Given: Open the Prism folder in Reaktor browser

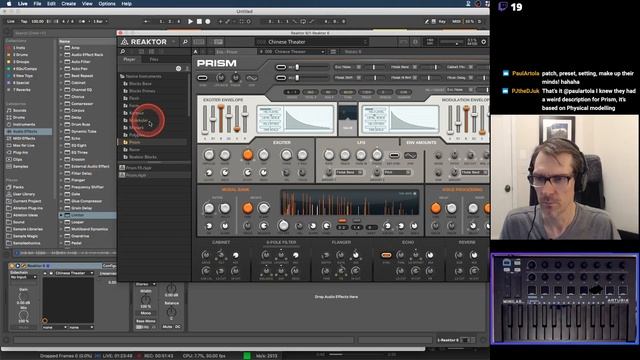Looking at the screenshot, I should (135, 142).
